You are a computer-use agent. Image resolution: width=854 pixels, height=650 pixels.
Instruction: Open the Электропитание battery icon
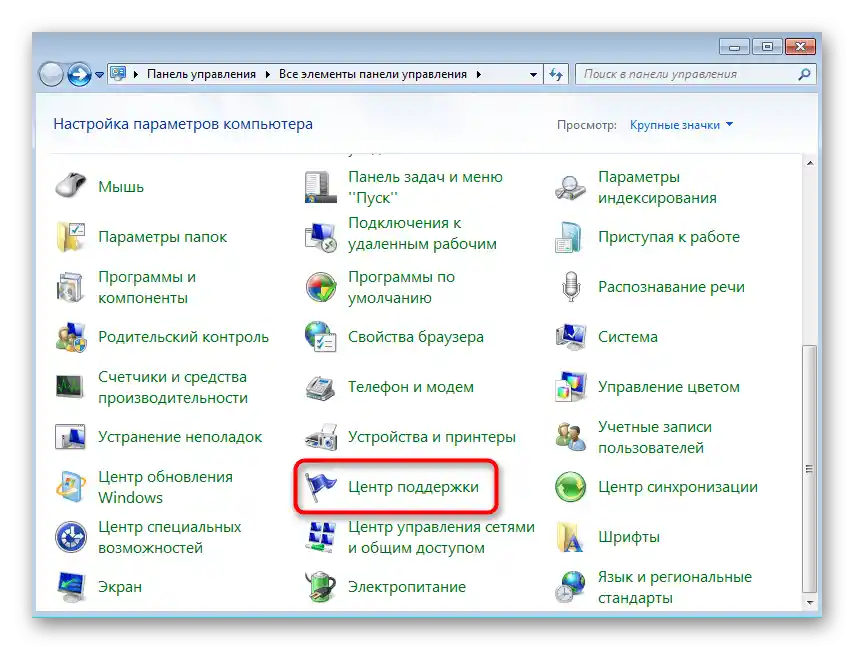tap(320, 587)
